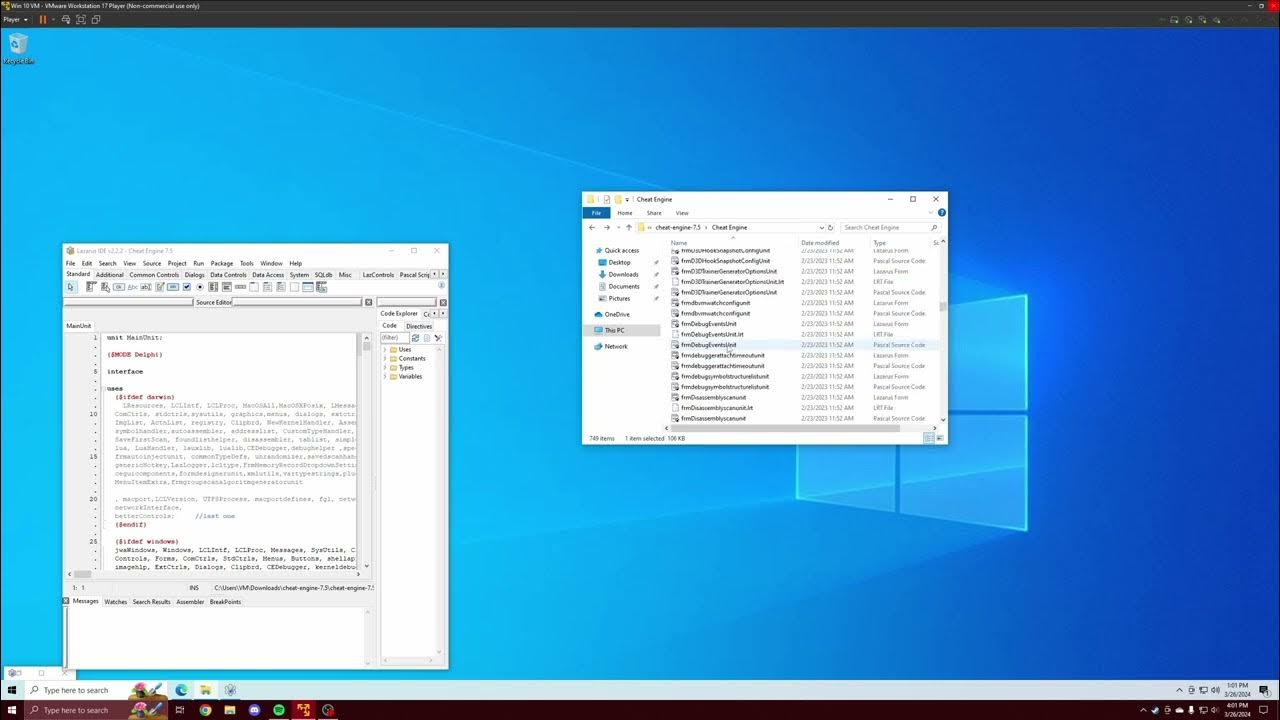Pick the TToggleBox component icon
Image resolution: width=1280 pixels, height=720 pixels.
coord(173,287)
